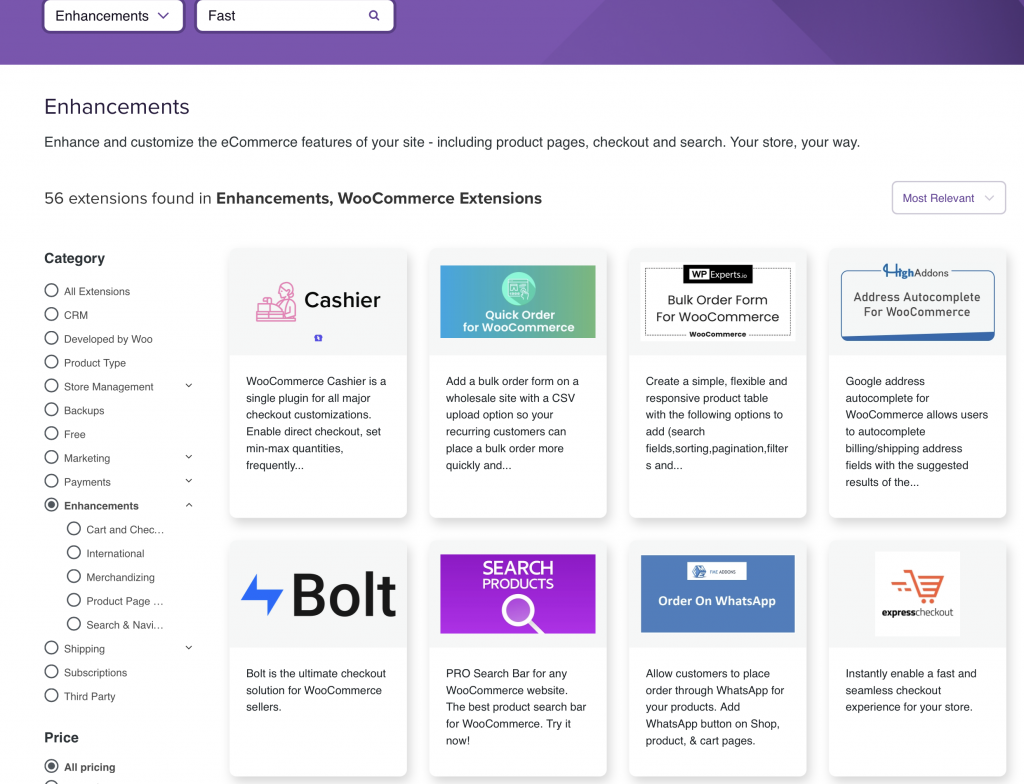
Task: Select the Backups category
Action: point(52,410)
